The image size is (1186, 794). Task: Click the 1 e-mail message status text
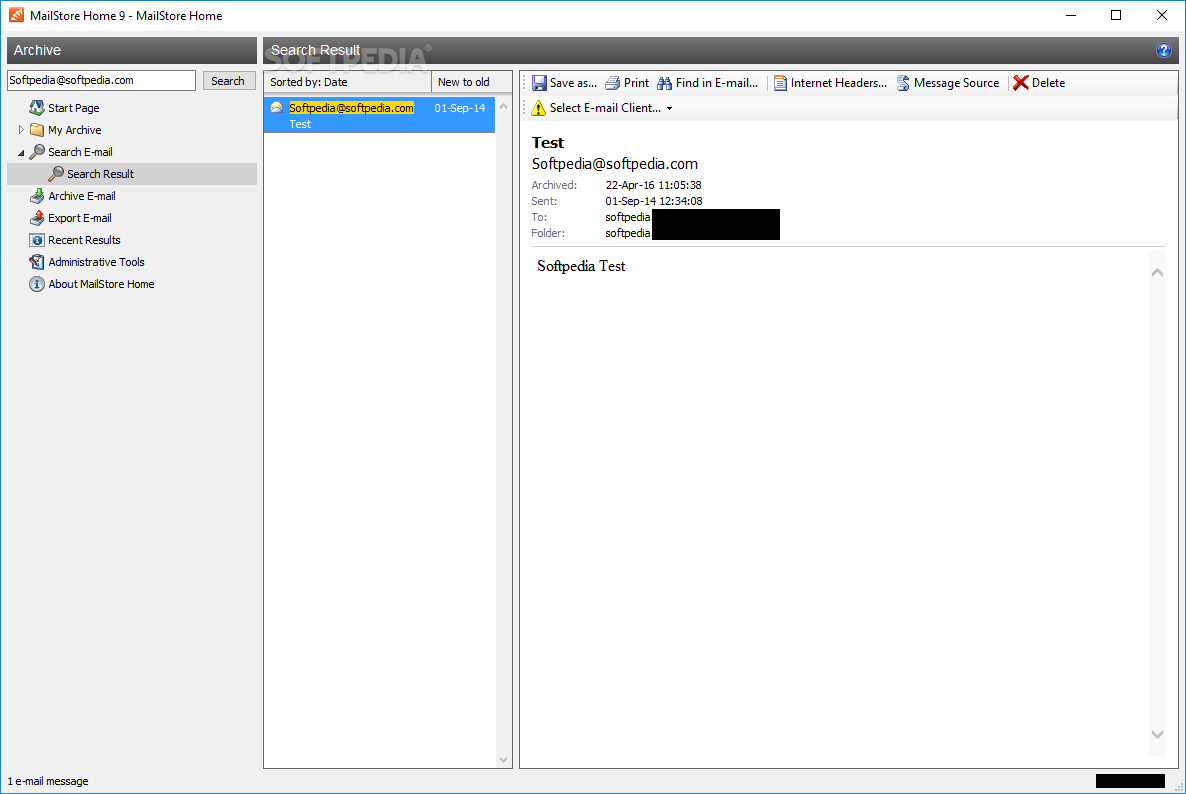(x=48, y=781)
